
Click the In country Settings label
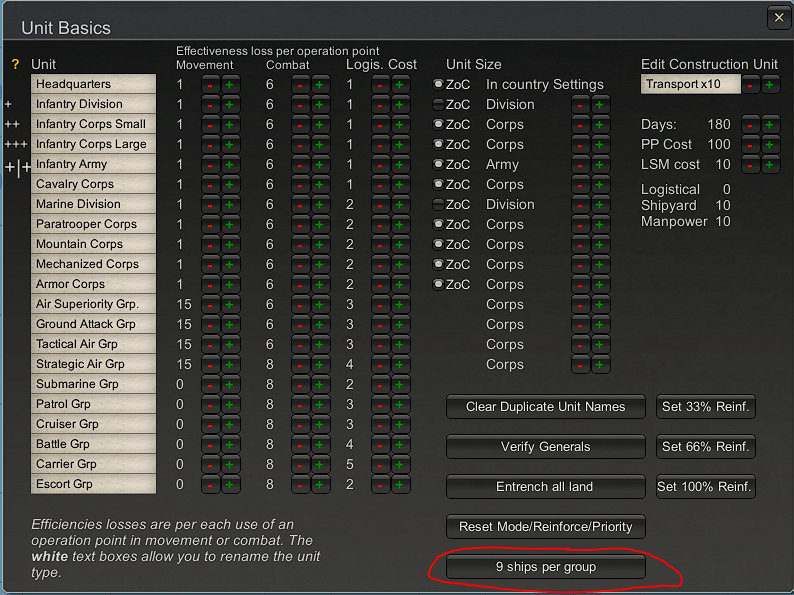[x=545, y=85]
